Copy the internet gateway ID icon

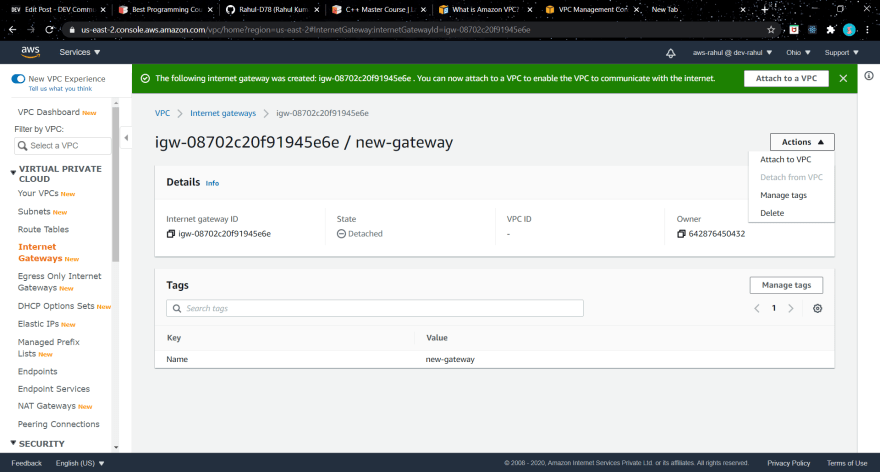coord(171,234)
